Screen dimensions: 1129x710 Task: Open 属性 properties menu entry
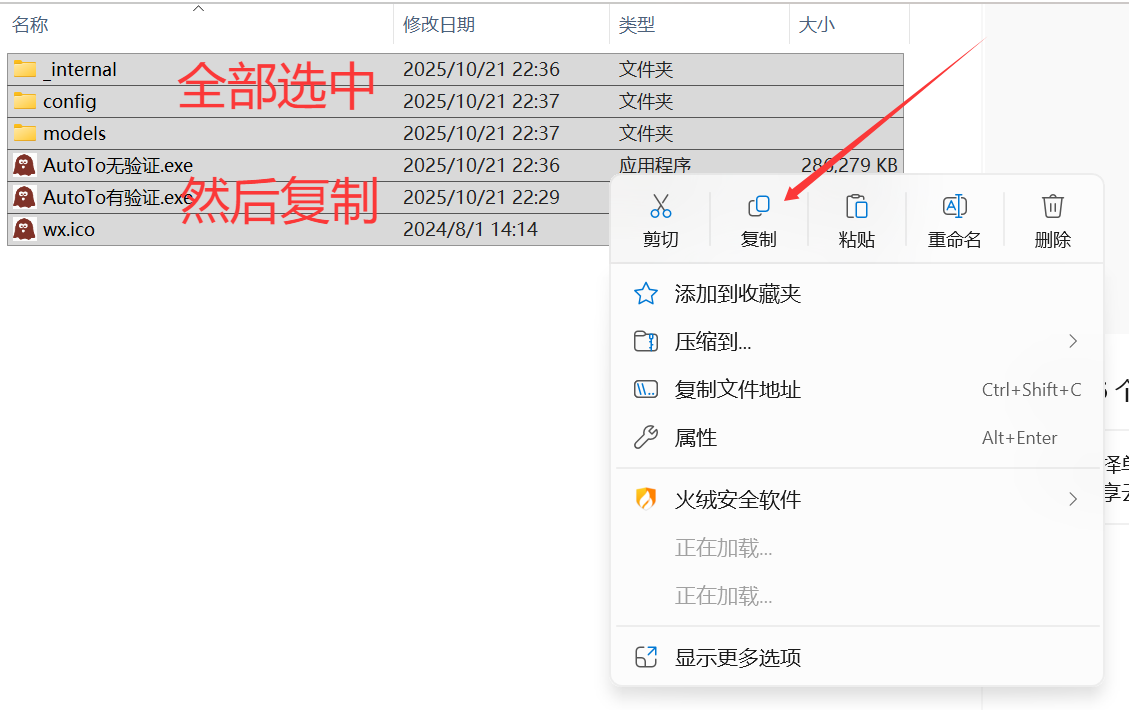pyautogui.click(x=695, y=438)
